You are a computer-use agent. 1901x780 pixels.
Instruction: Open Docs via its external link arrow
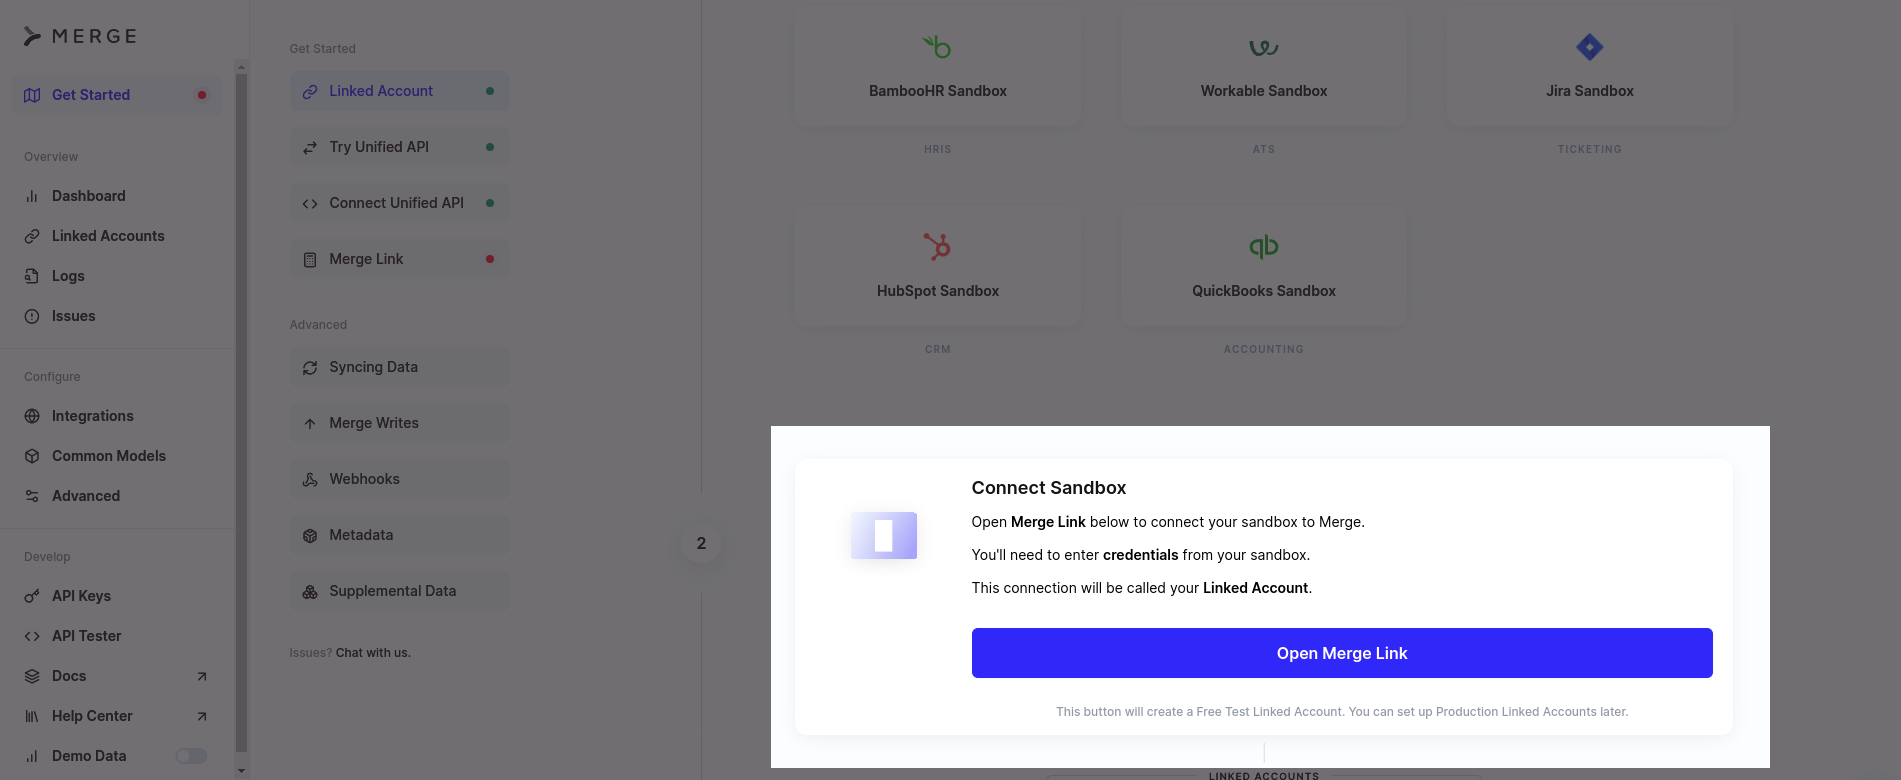tap(200, 675)
